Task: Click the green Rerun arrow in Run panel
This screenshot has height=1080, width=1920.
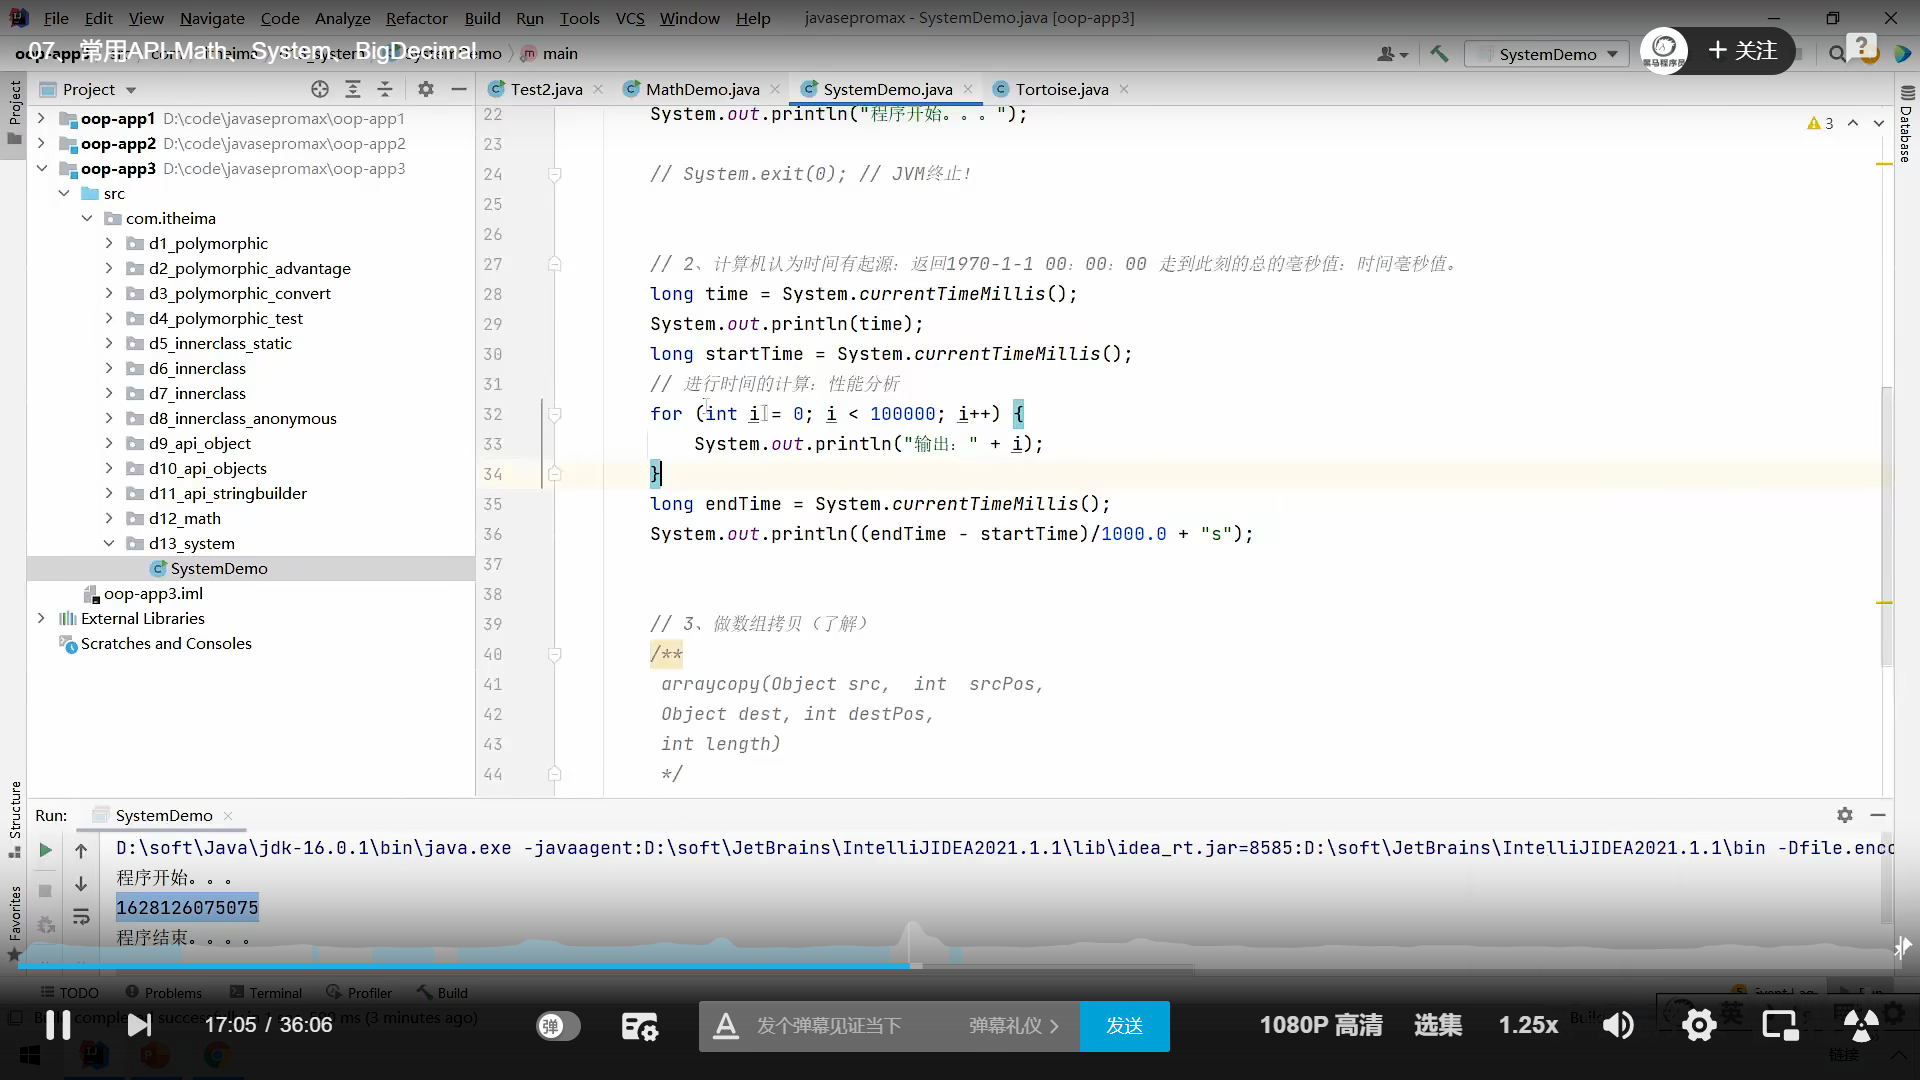Action: [x=45, y=850]
